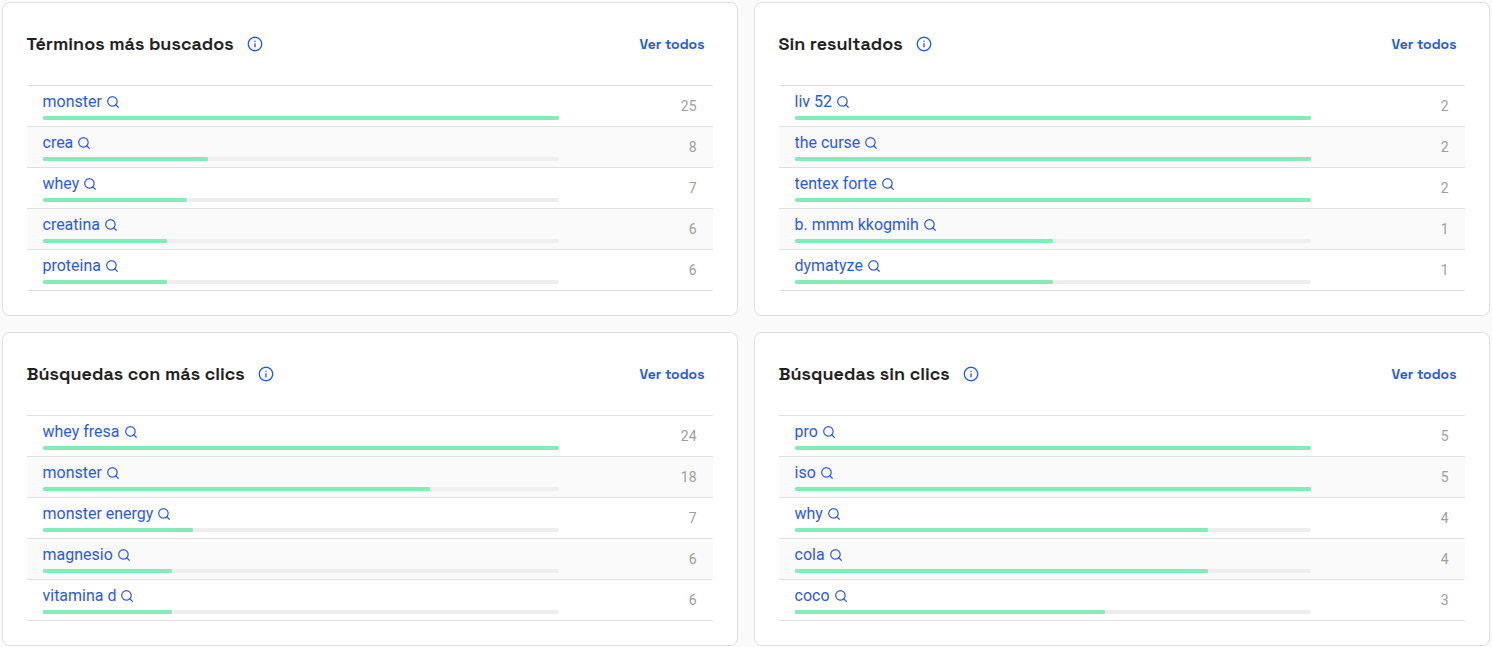Click the count 18 in the clics card
This screenshot has width=1492, height=647.
pos(688,477)
